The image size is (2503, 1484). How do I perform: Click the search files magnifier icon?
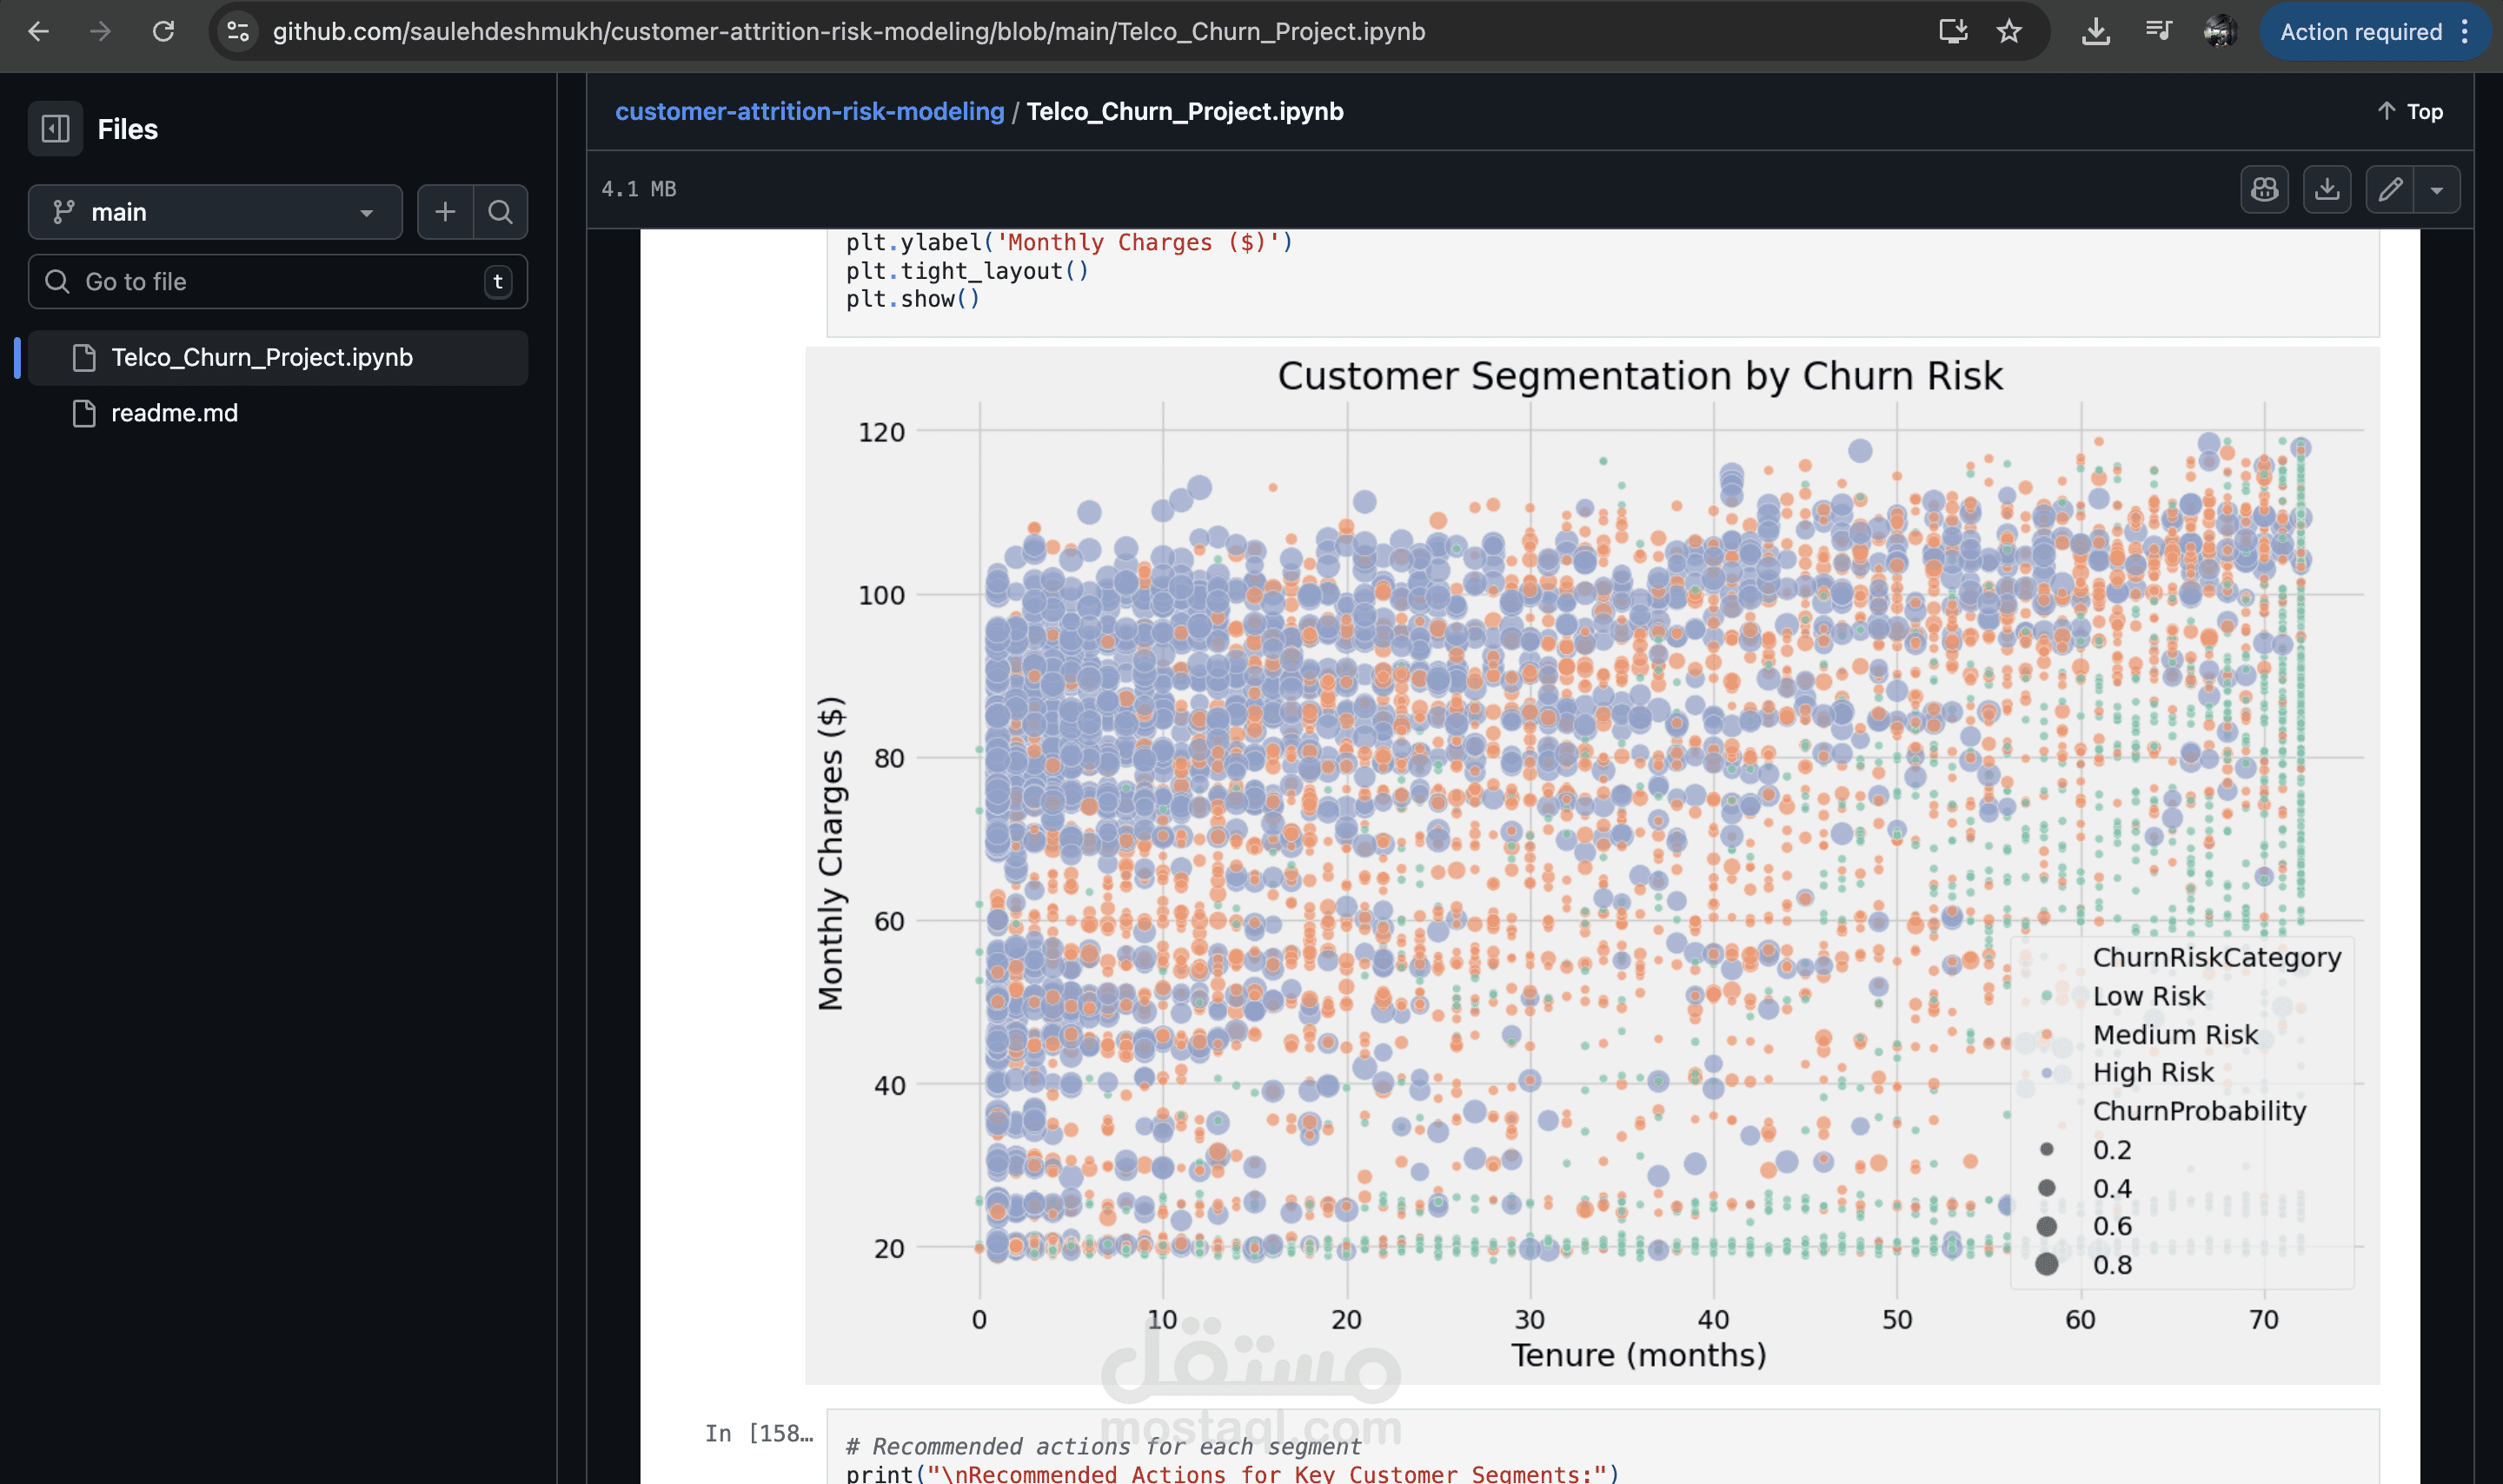(x=500, y=212)
